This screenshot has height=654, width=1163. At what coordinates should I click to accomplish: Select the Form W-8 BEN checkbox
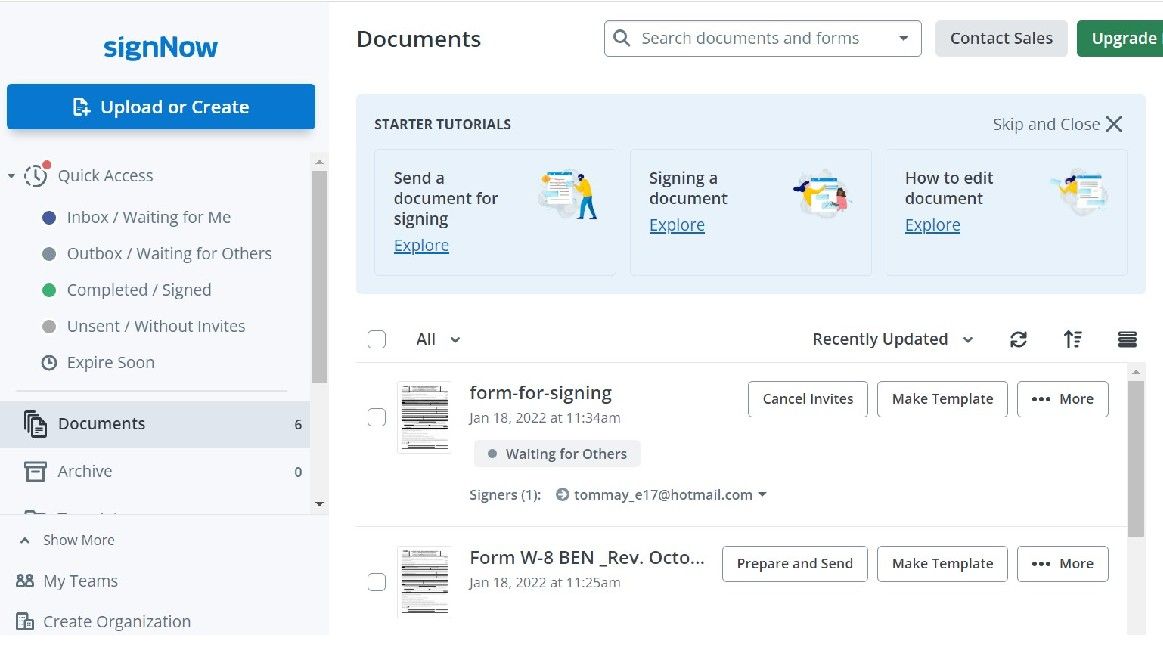tap(377, 581)
